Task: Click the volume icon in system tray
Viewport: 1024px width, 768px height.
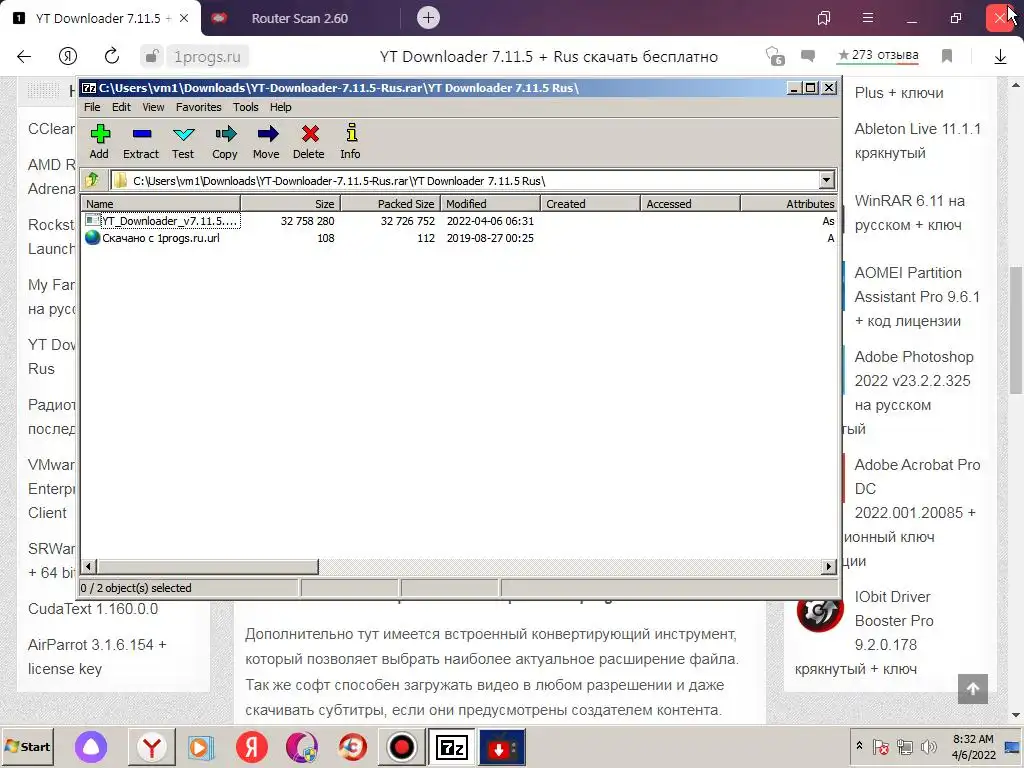Action: pos(927,746)
